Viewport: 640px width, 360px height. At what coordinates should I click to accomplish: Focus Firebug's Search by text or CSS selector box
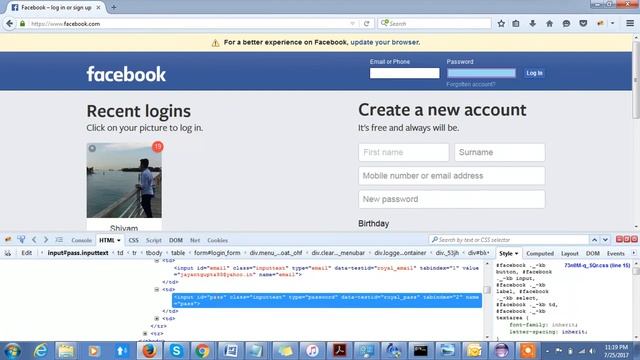(x=509, y=240)
